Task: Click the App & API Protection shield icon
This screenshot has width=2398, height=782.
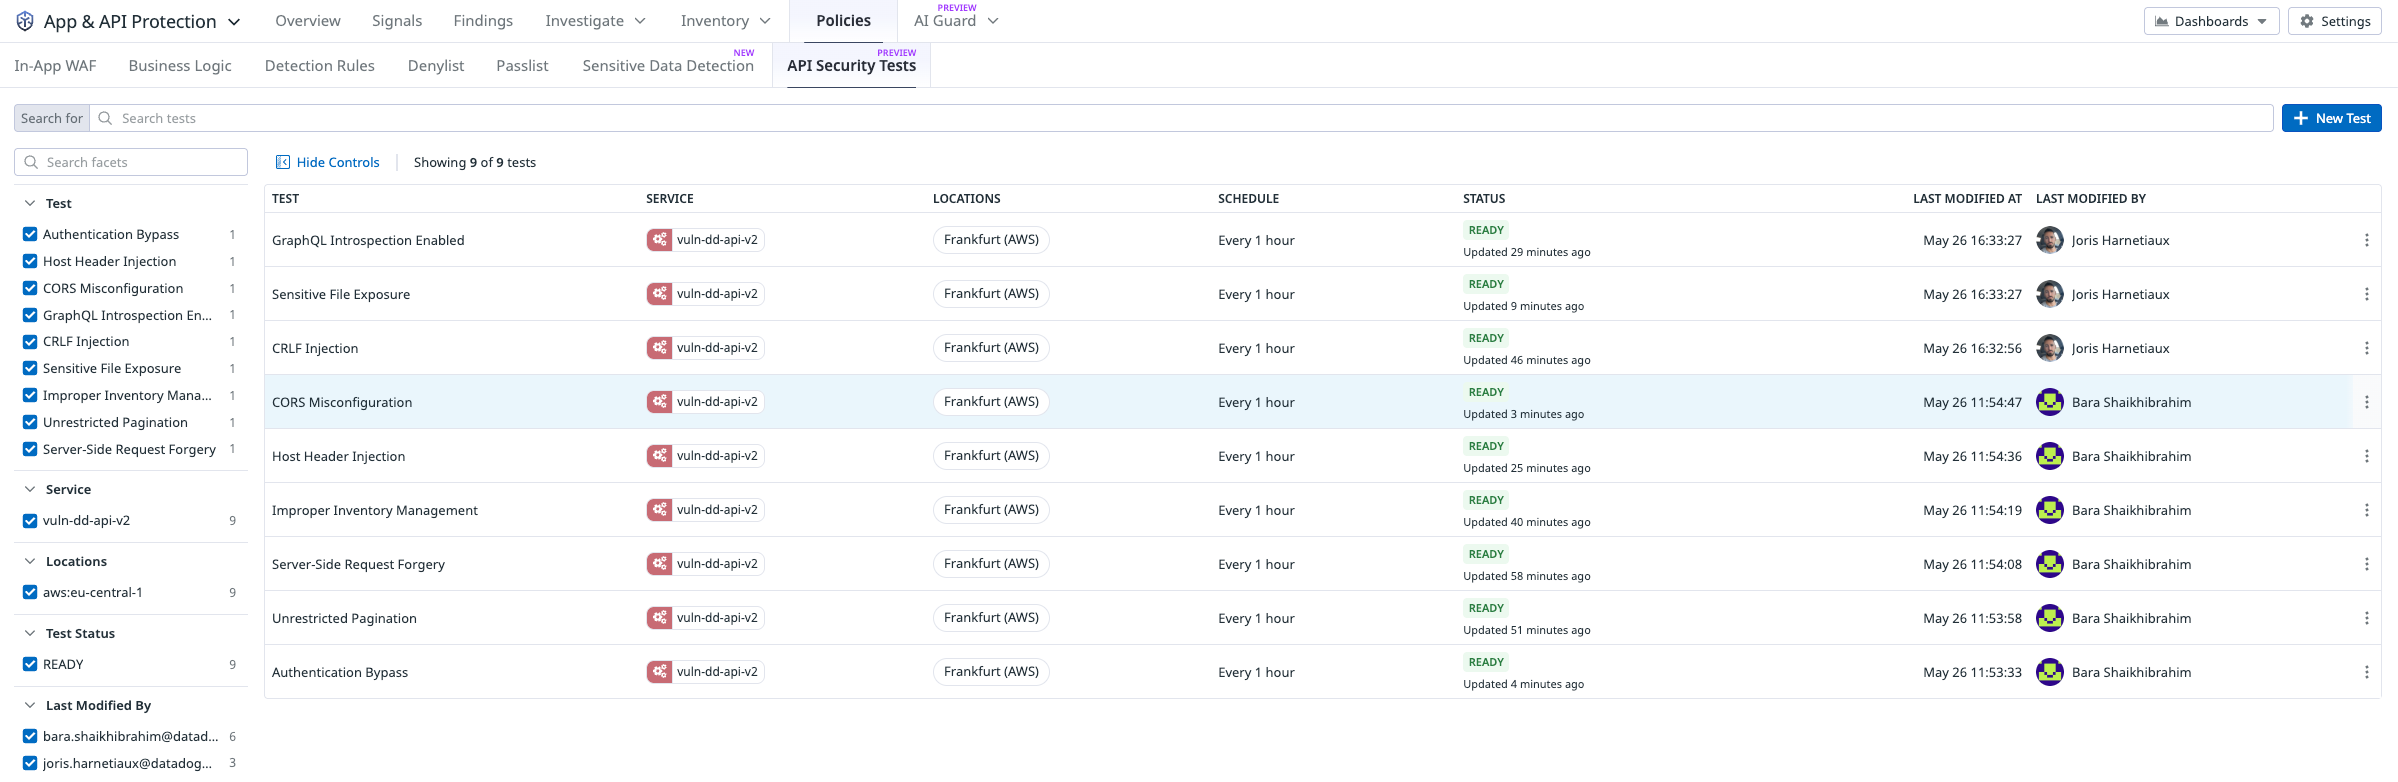Action: click(x=25, y=21)
